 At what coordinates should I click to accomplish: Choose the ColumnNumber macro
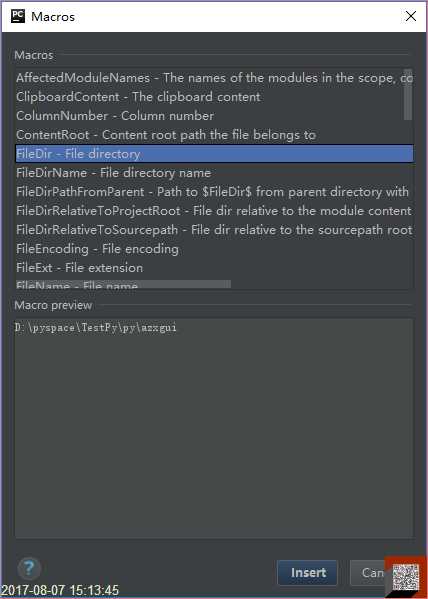(x=214, y=116)
